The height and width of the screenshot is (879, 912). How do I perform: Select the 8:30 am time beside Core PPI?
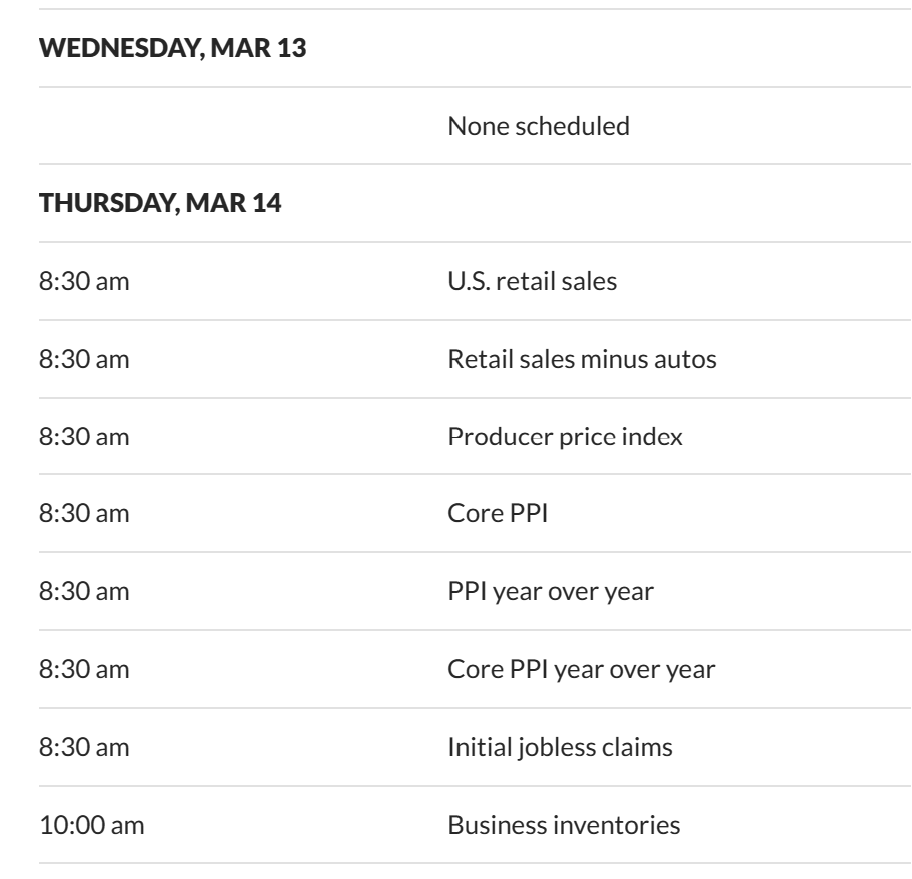click(83, 515)
